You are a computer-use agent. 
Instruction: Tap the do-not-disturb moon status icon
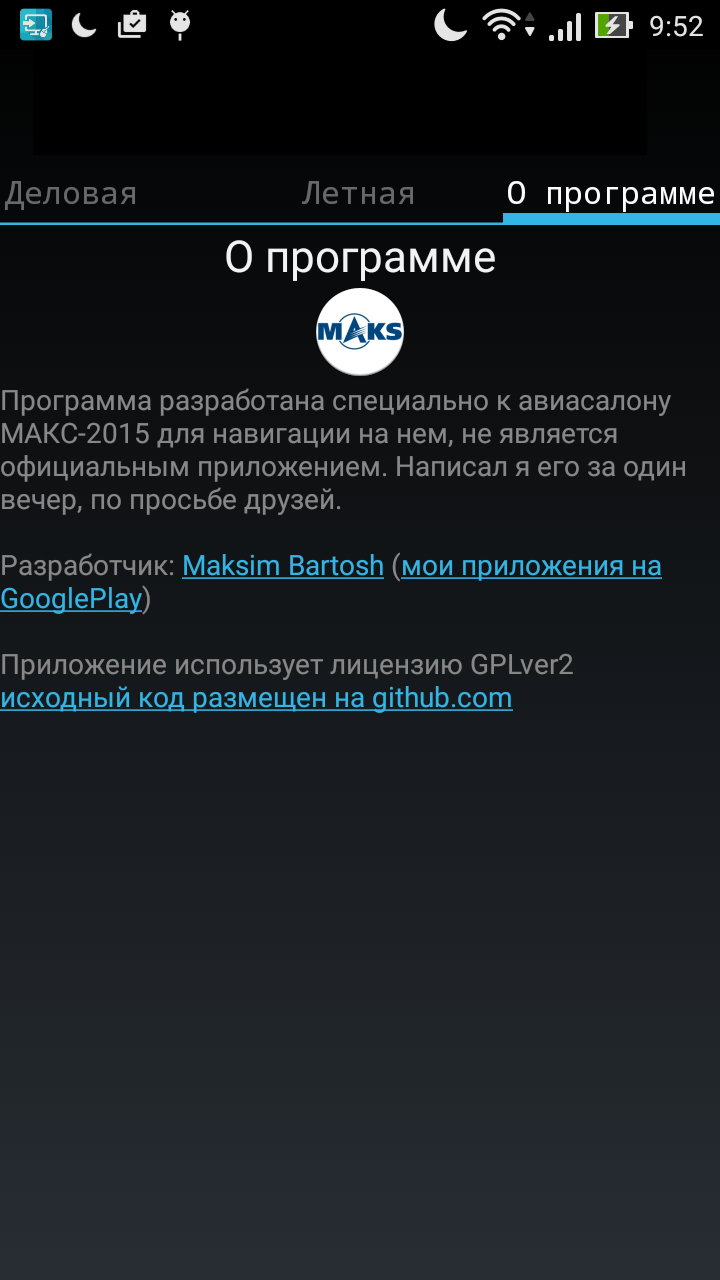click(451, 25)
